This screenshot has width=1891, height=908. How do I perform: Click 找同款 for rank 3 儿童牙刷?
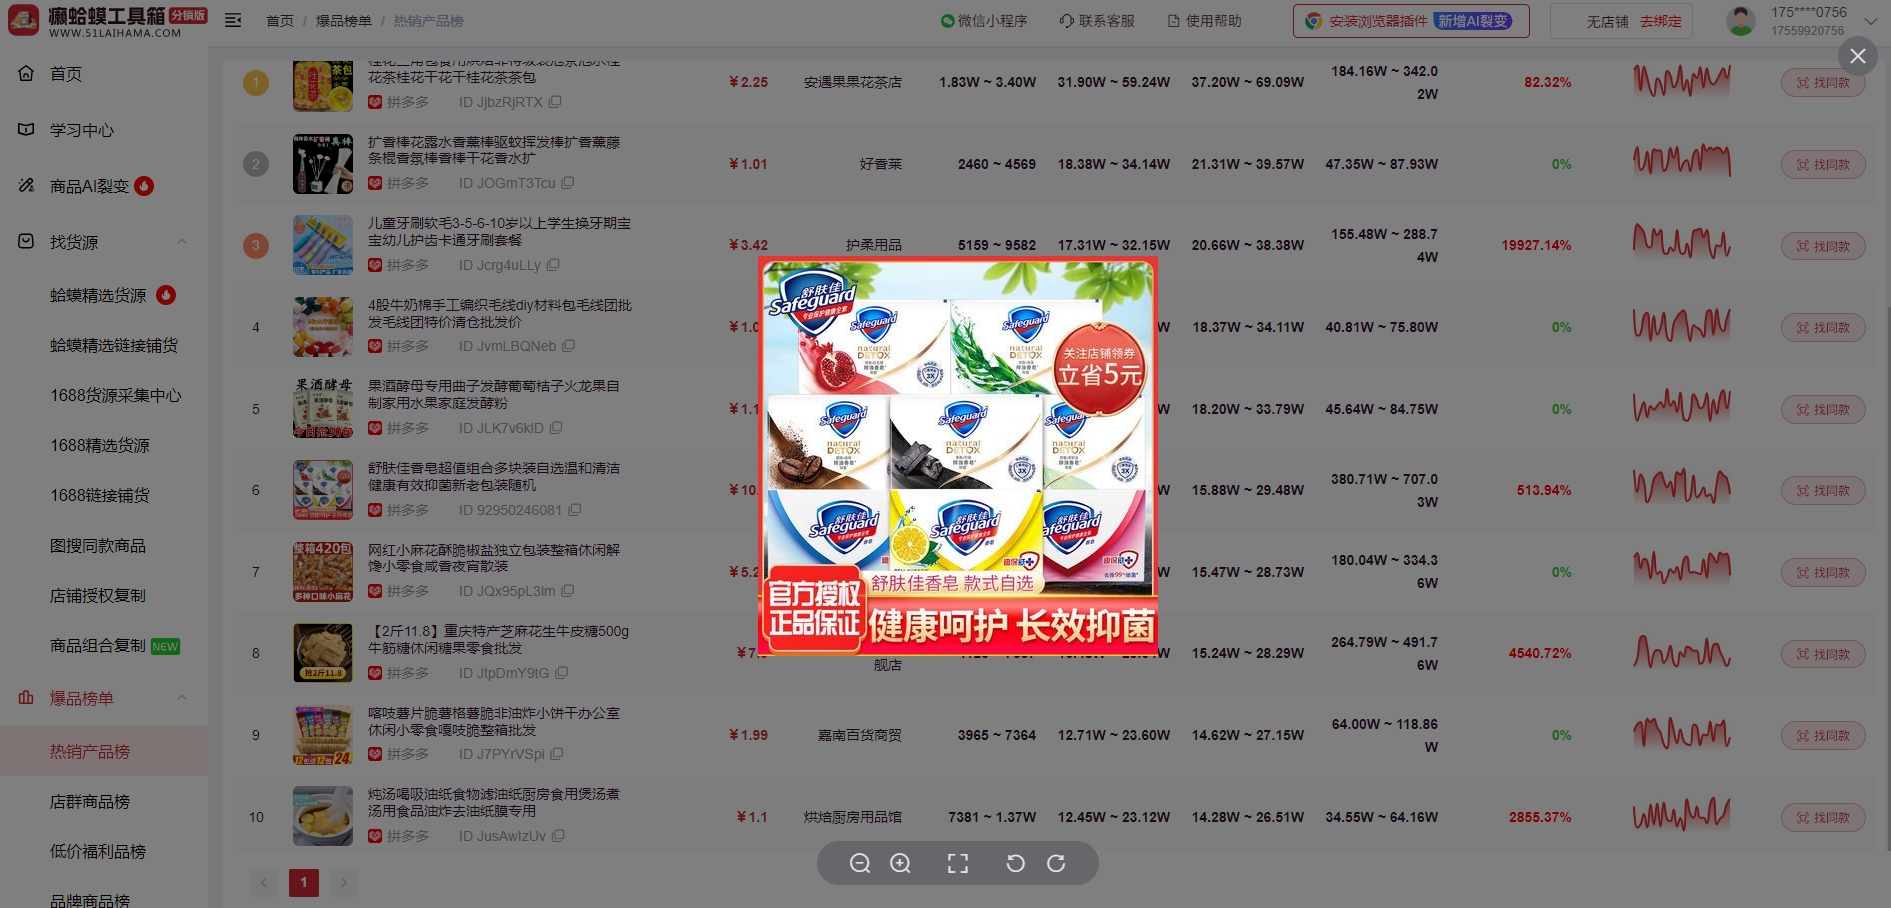[1822, 246]
